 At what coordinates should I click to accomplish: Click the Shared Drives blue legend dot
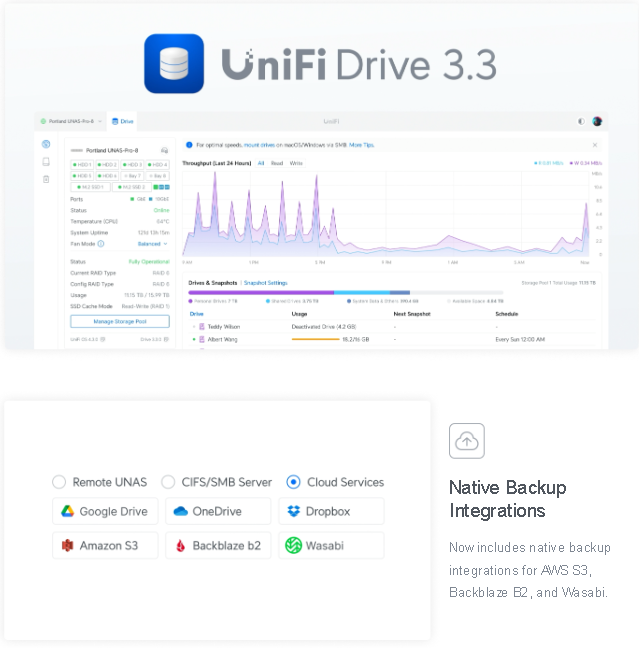click(268, 301)
